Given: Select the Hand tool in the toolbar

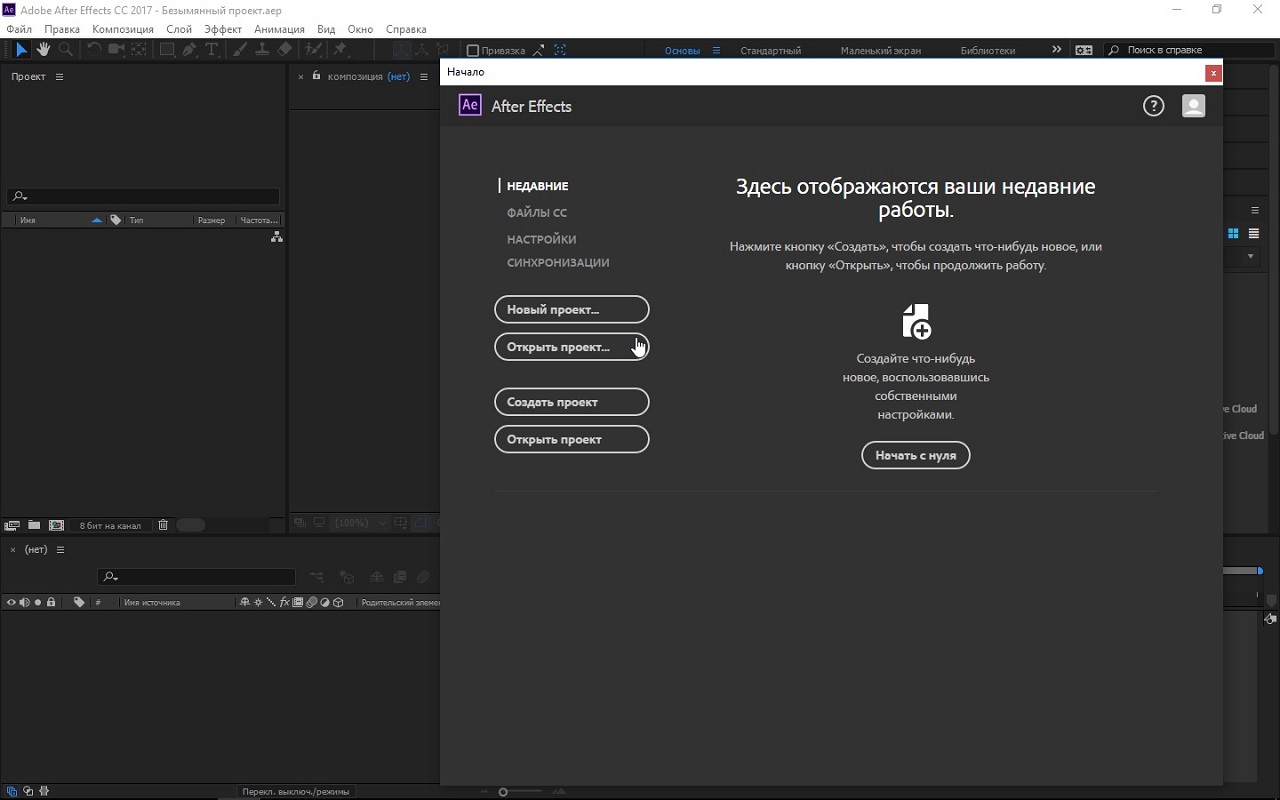Looking at the screenshot, I should (x=44, y=50).
